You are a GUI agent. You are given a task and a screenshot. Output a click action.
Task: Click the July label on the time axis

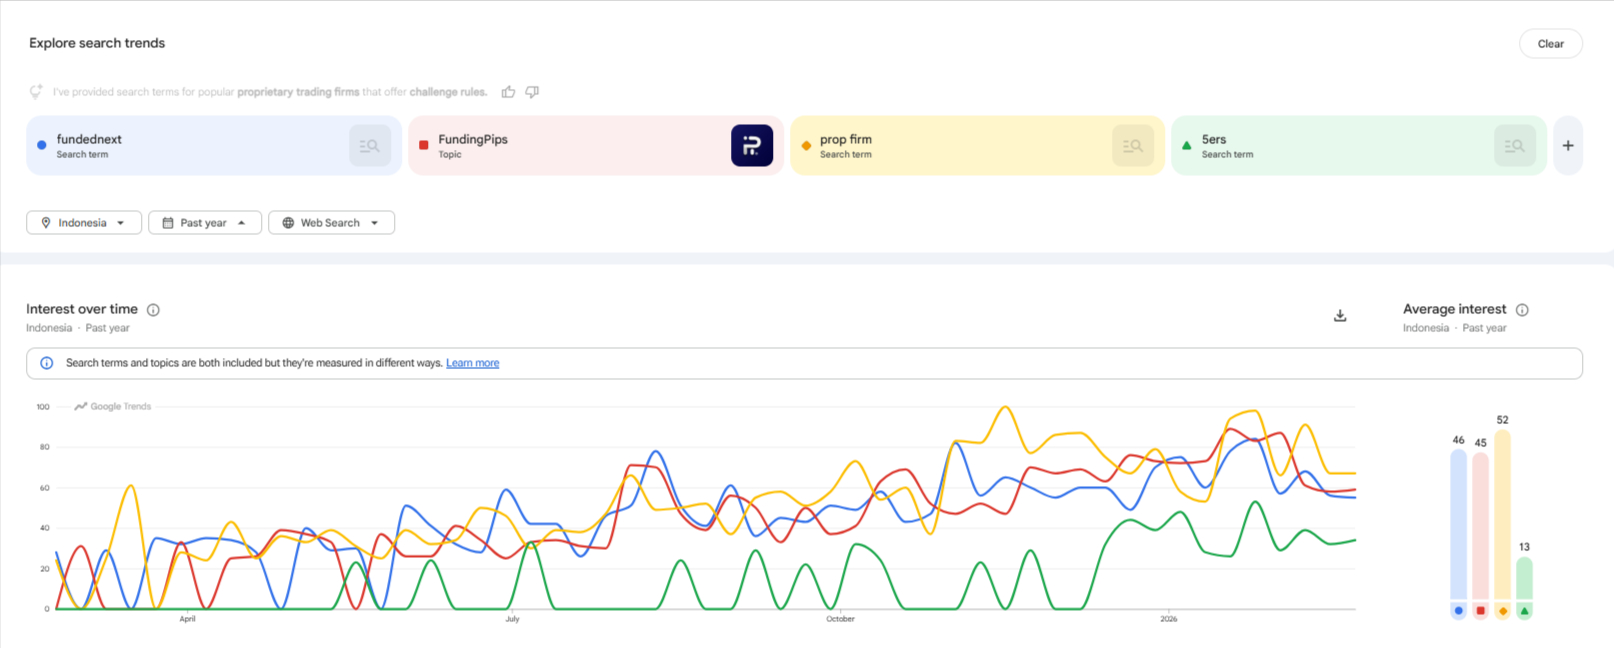coord(512,619)
